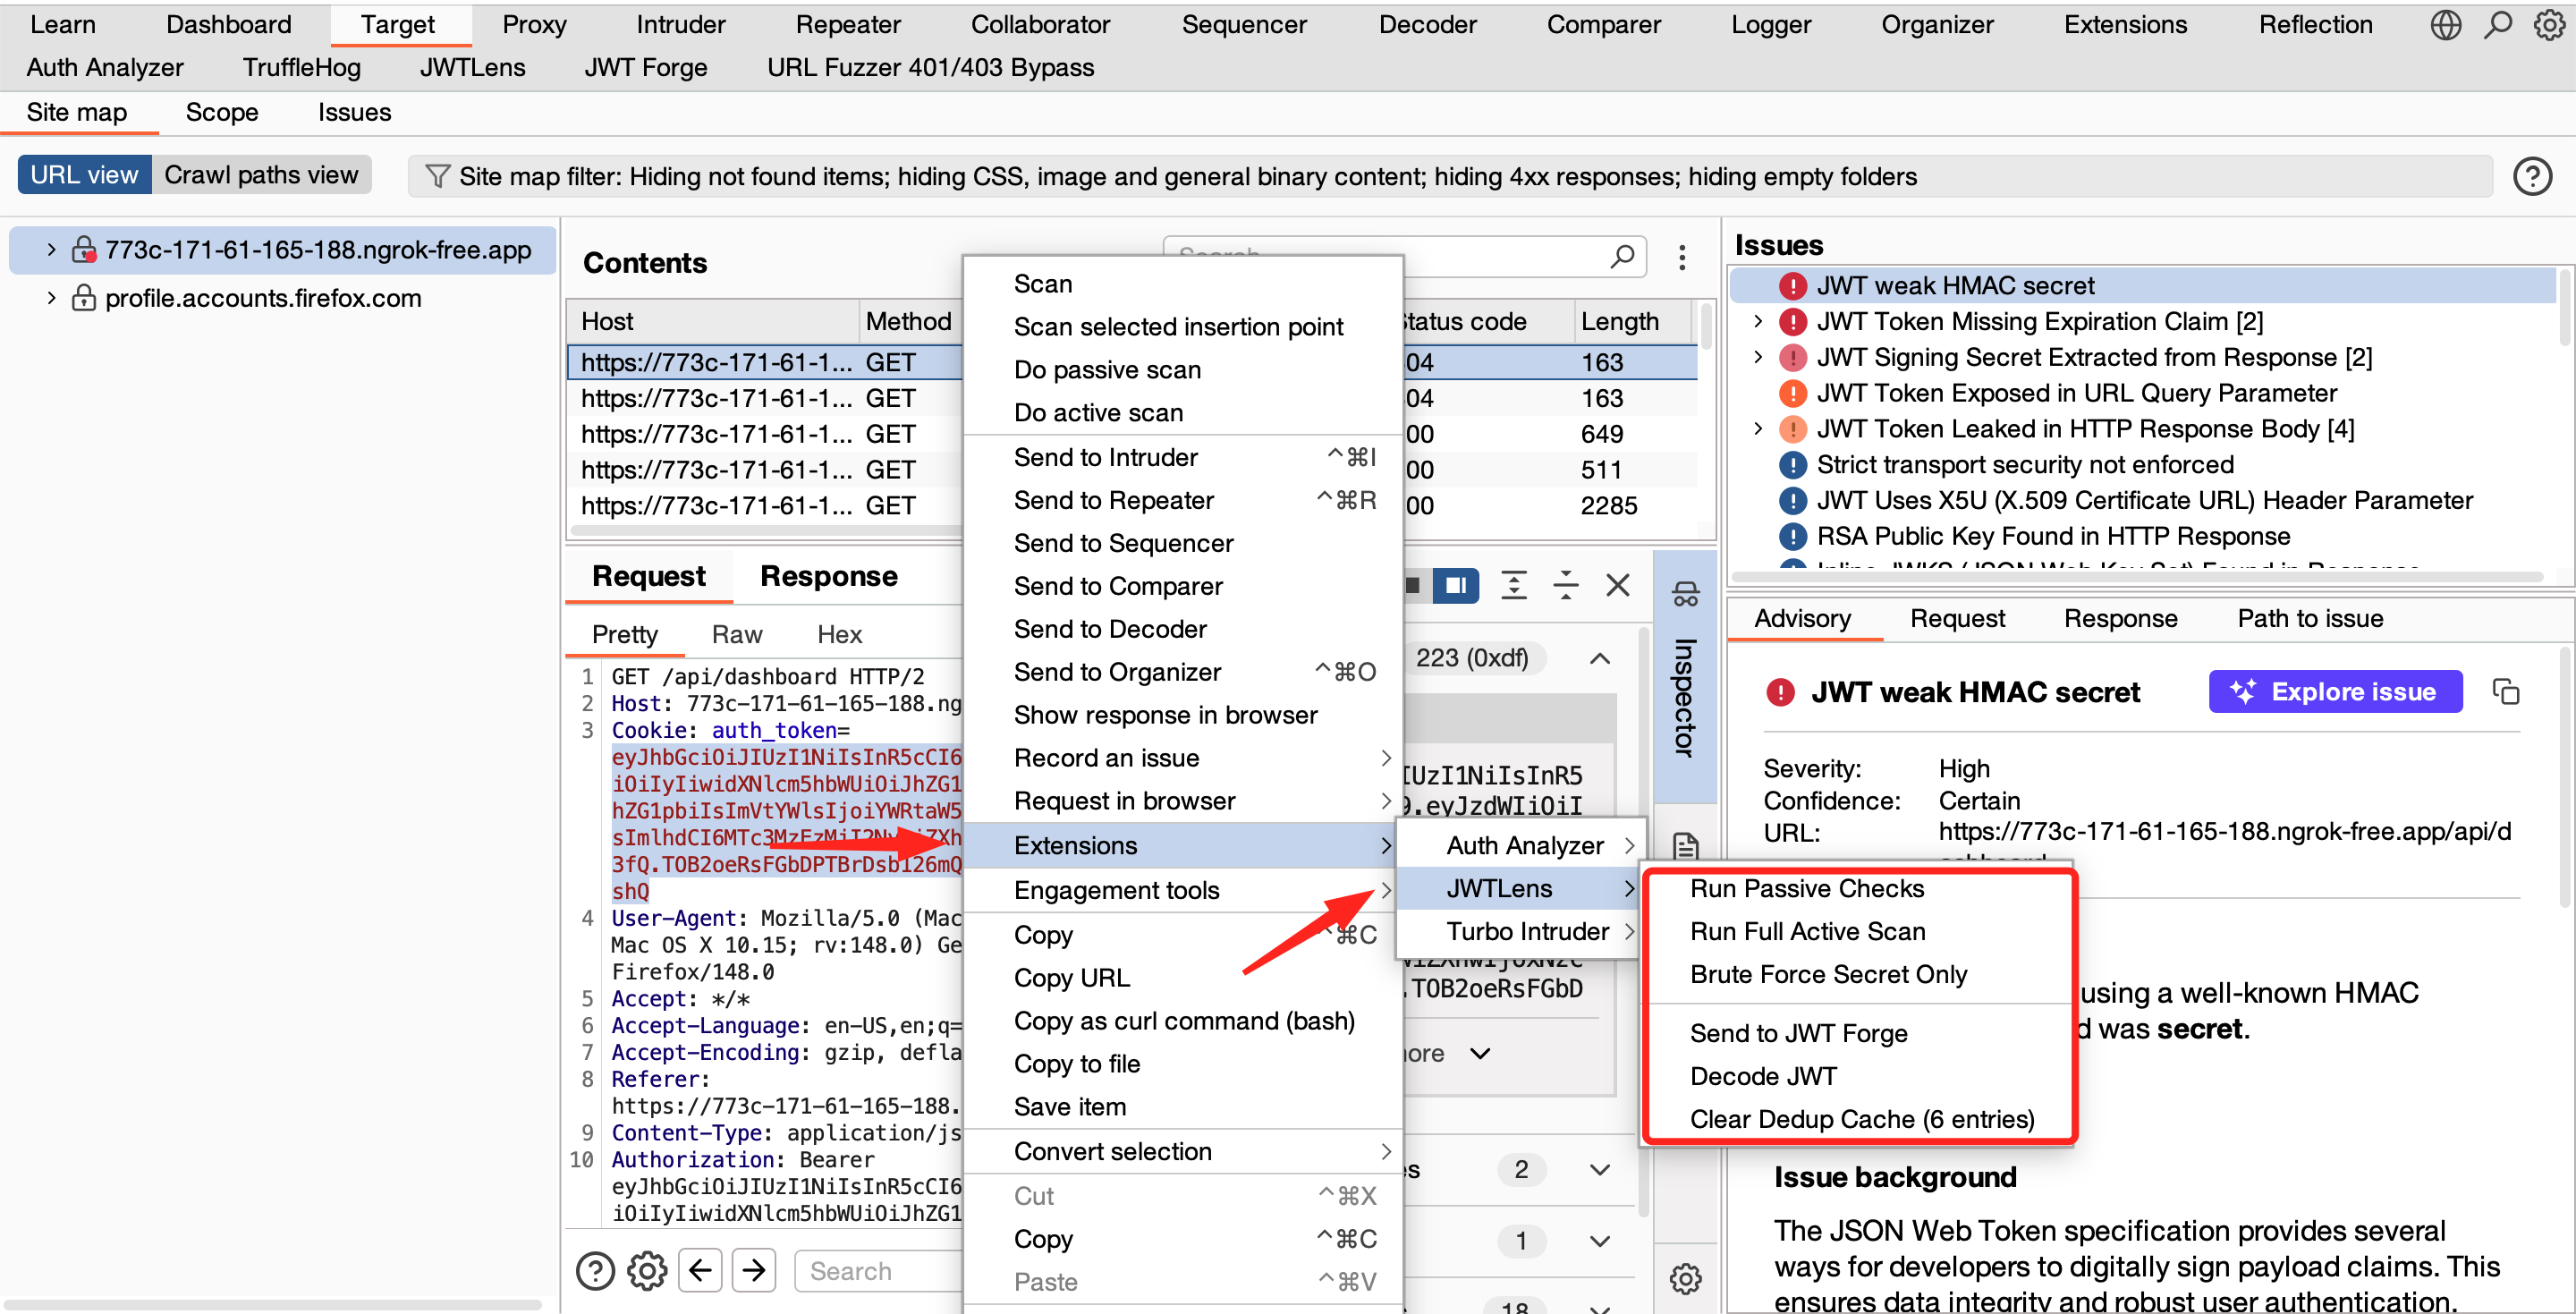The height and width of the screenshot is (1314, 2576).
Task: Switch to Crawl paths view
Action: 262,174
